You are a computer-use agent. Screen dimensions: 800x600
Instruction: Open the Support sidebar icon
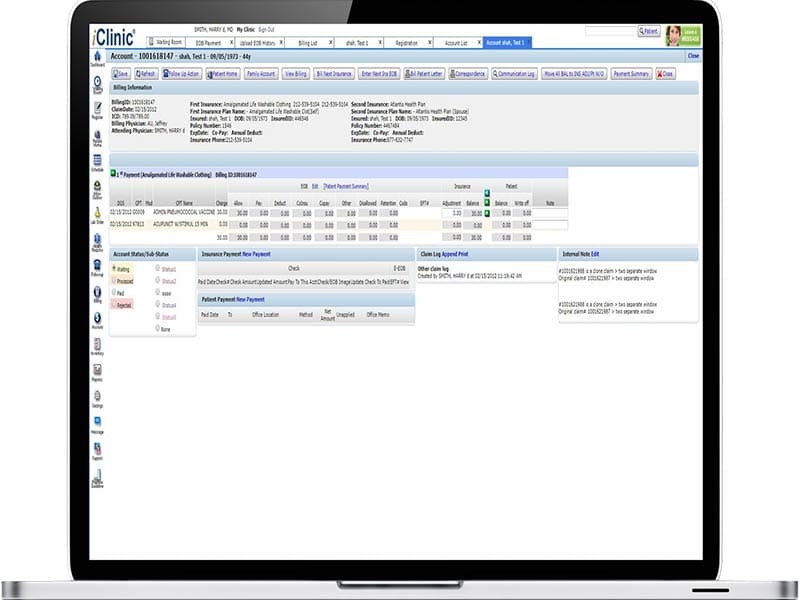tap(97, 451)
